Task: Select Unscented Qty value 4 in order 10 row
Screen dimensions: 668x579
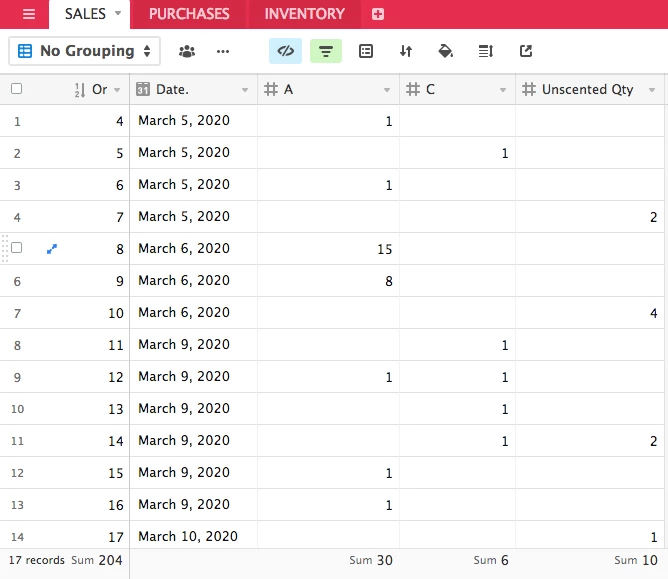Action: [x=590, y=313]
